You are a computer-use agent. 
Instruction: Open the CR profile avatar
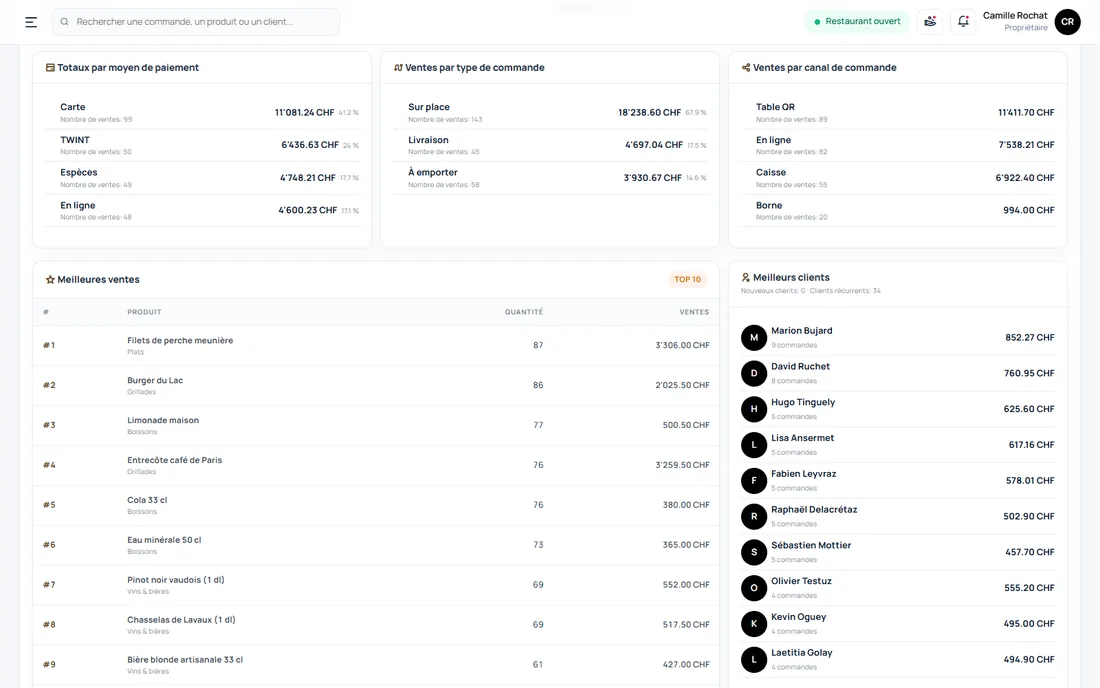click(x=1067, y=22)
